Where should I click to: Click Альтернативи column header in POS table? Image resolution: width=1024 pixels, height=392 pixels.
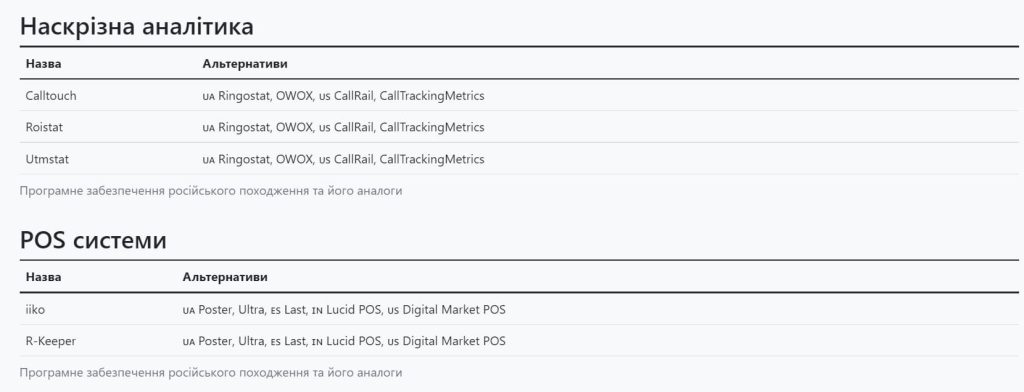click(225, 277)
